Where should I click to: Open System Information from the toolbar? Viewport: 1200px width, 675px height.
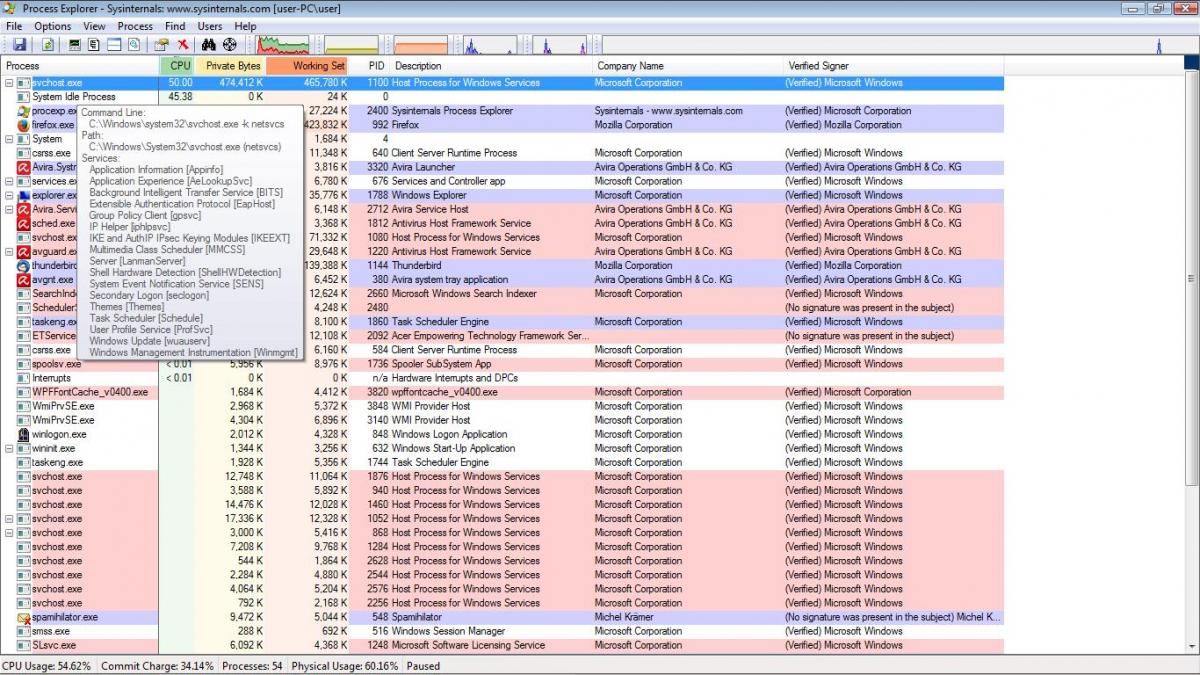tap(74, 45)
